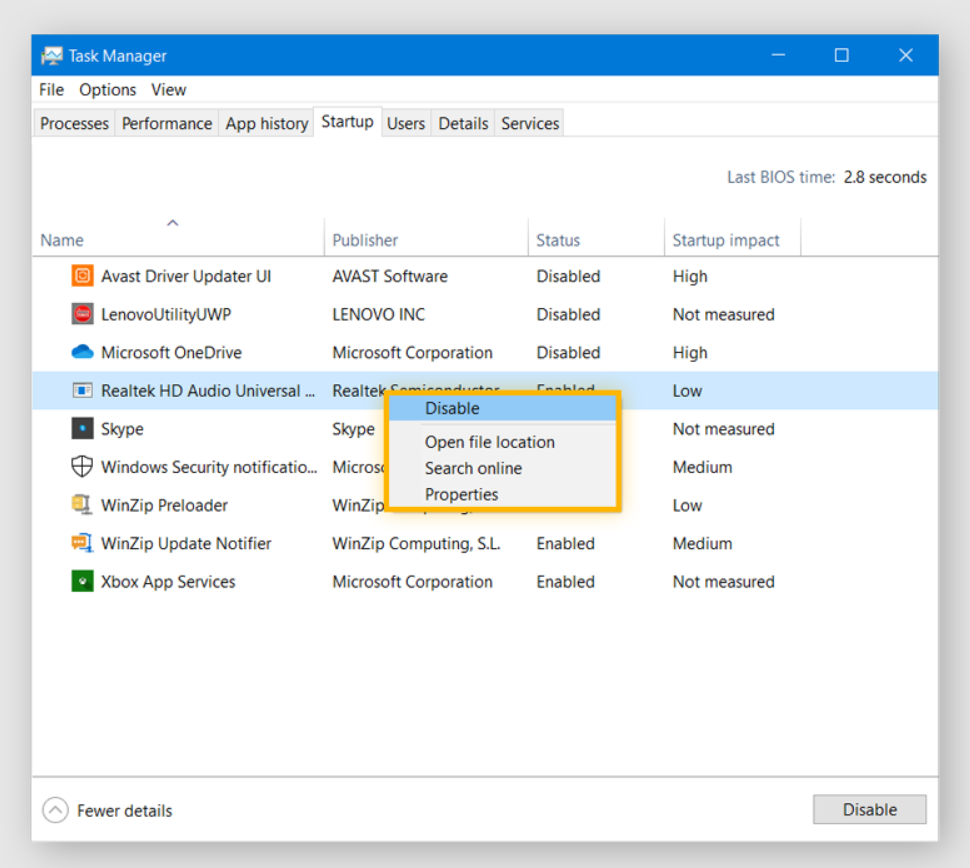Image resolution: width=970 pixels, height=868 pixels.
Task: Select the Skype name in the list
Action: 122,429
